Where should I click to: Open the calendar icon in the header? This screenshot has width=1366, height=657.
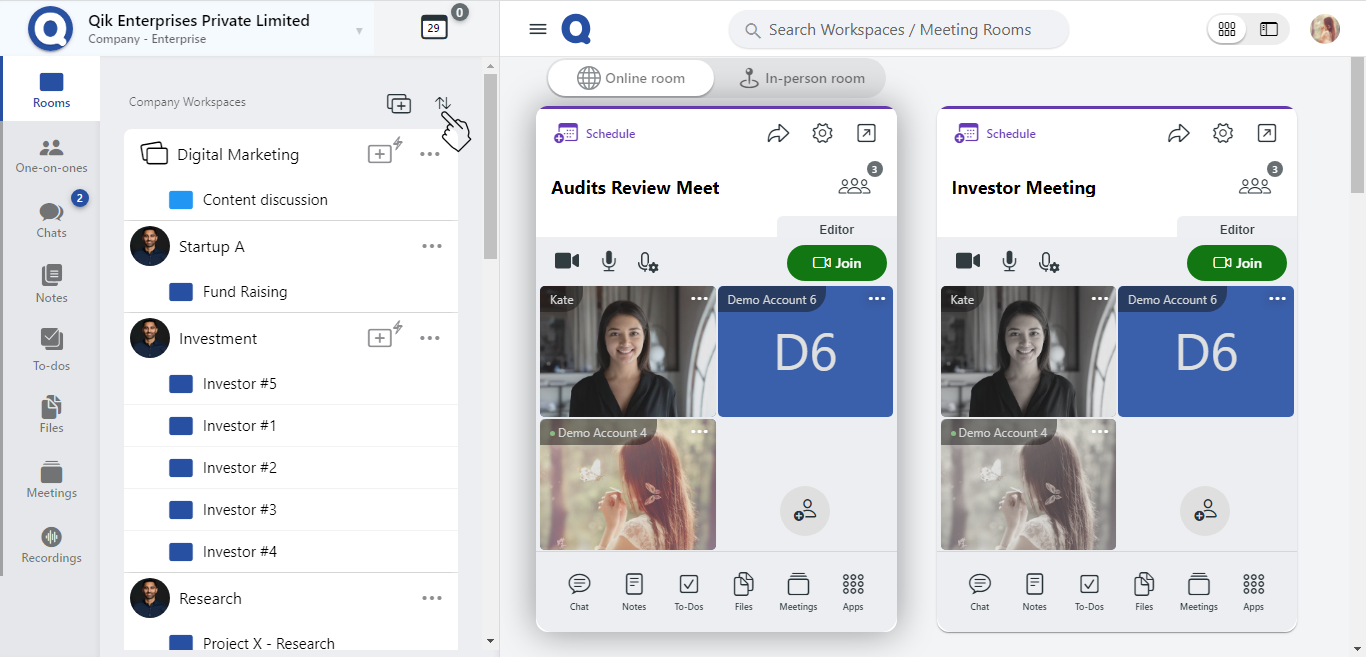coord(433,28)
